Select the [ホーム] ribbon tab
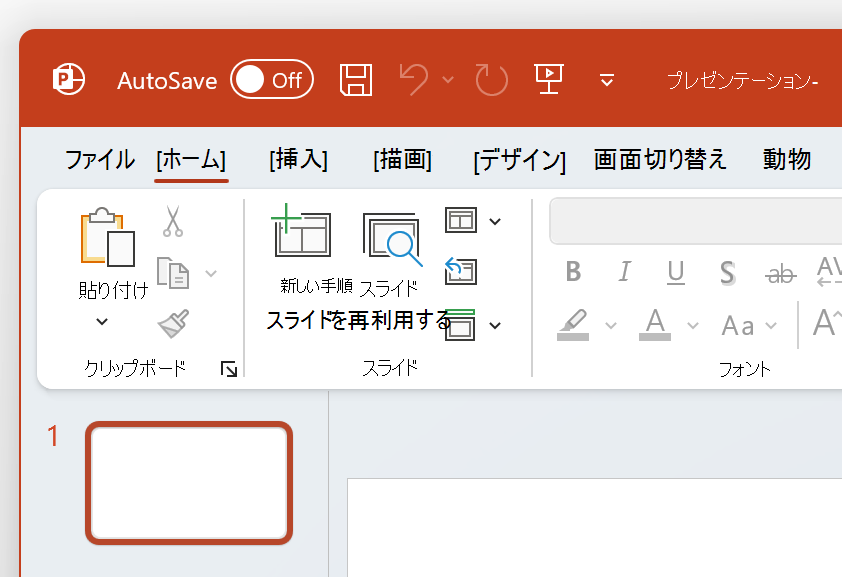 (191, 159)
